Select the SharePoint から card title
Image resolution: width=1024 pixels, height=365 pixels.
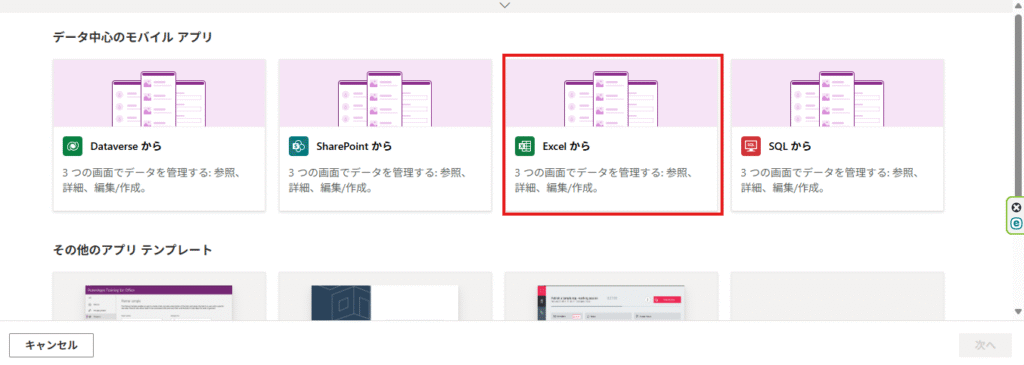[x=355, y=146]
